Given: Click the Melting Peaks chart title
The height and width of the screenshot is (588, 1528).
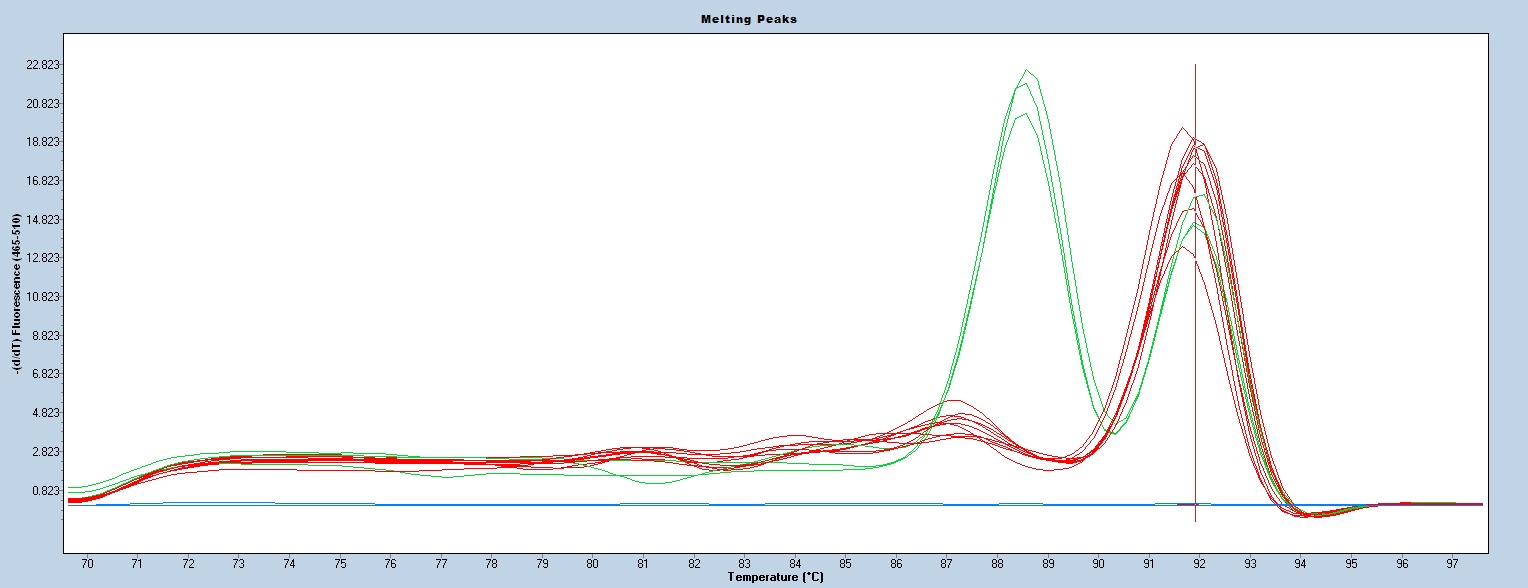Looking at the screenshot, I should point(763,19).
